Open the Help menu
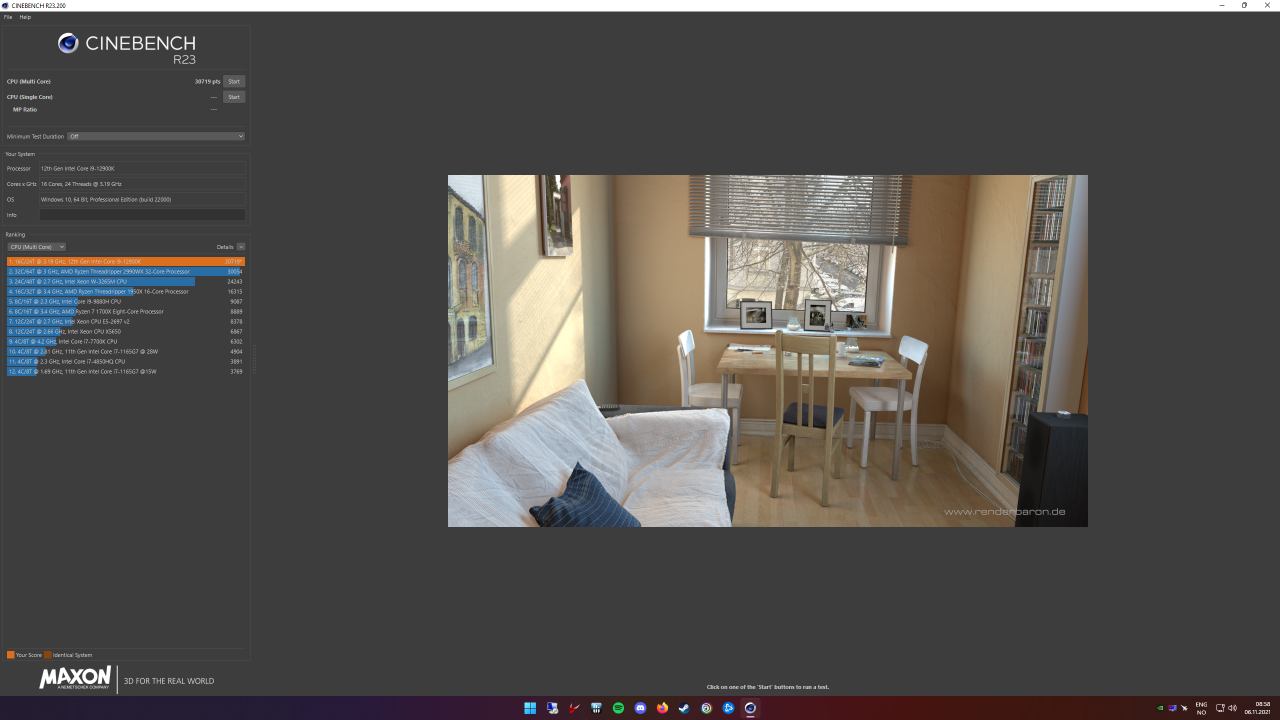 pyautogui.click(x=25, y=17)
